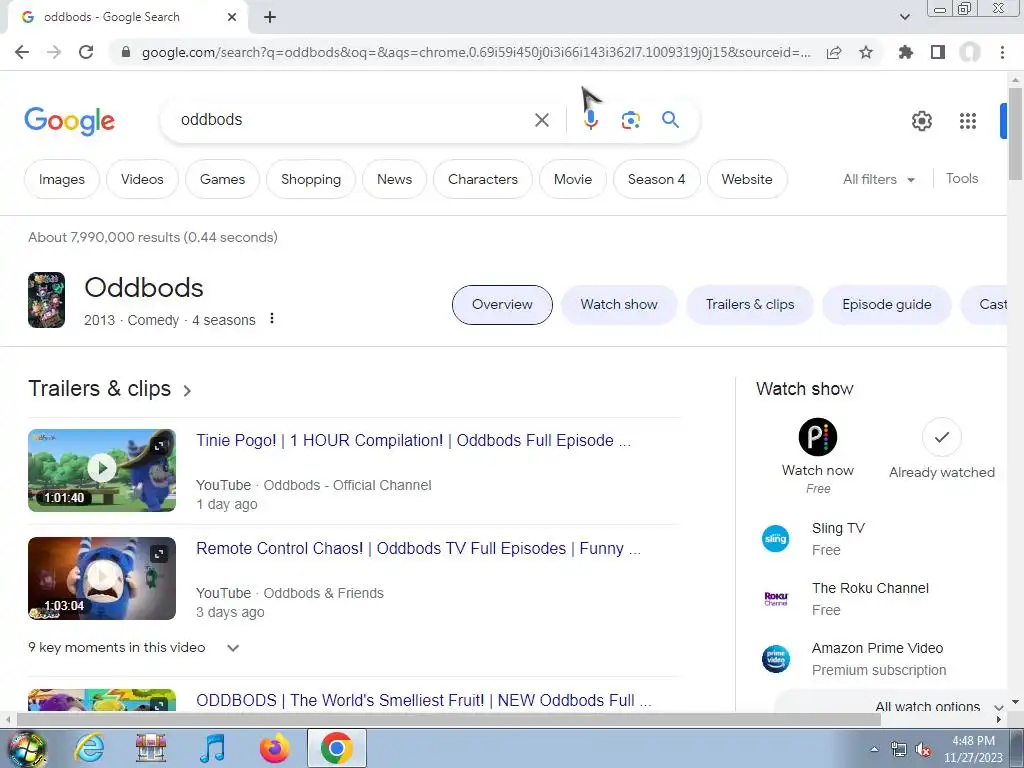
Task: Mark show as Already watched
Action: (x=941, y=449)
